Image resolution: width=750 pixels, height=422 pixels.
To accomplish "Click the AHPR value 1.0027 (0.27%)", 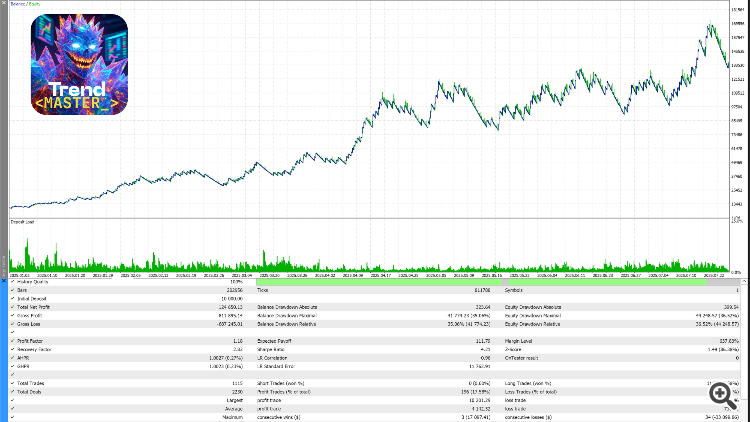I will click(x=226, y=358).
